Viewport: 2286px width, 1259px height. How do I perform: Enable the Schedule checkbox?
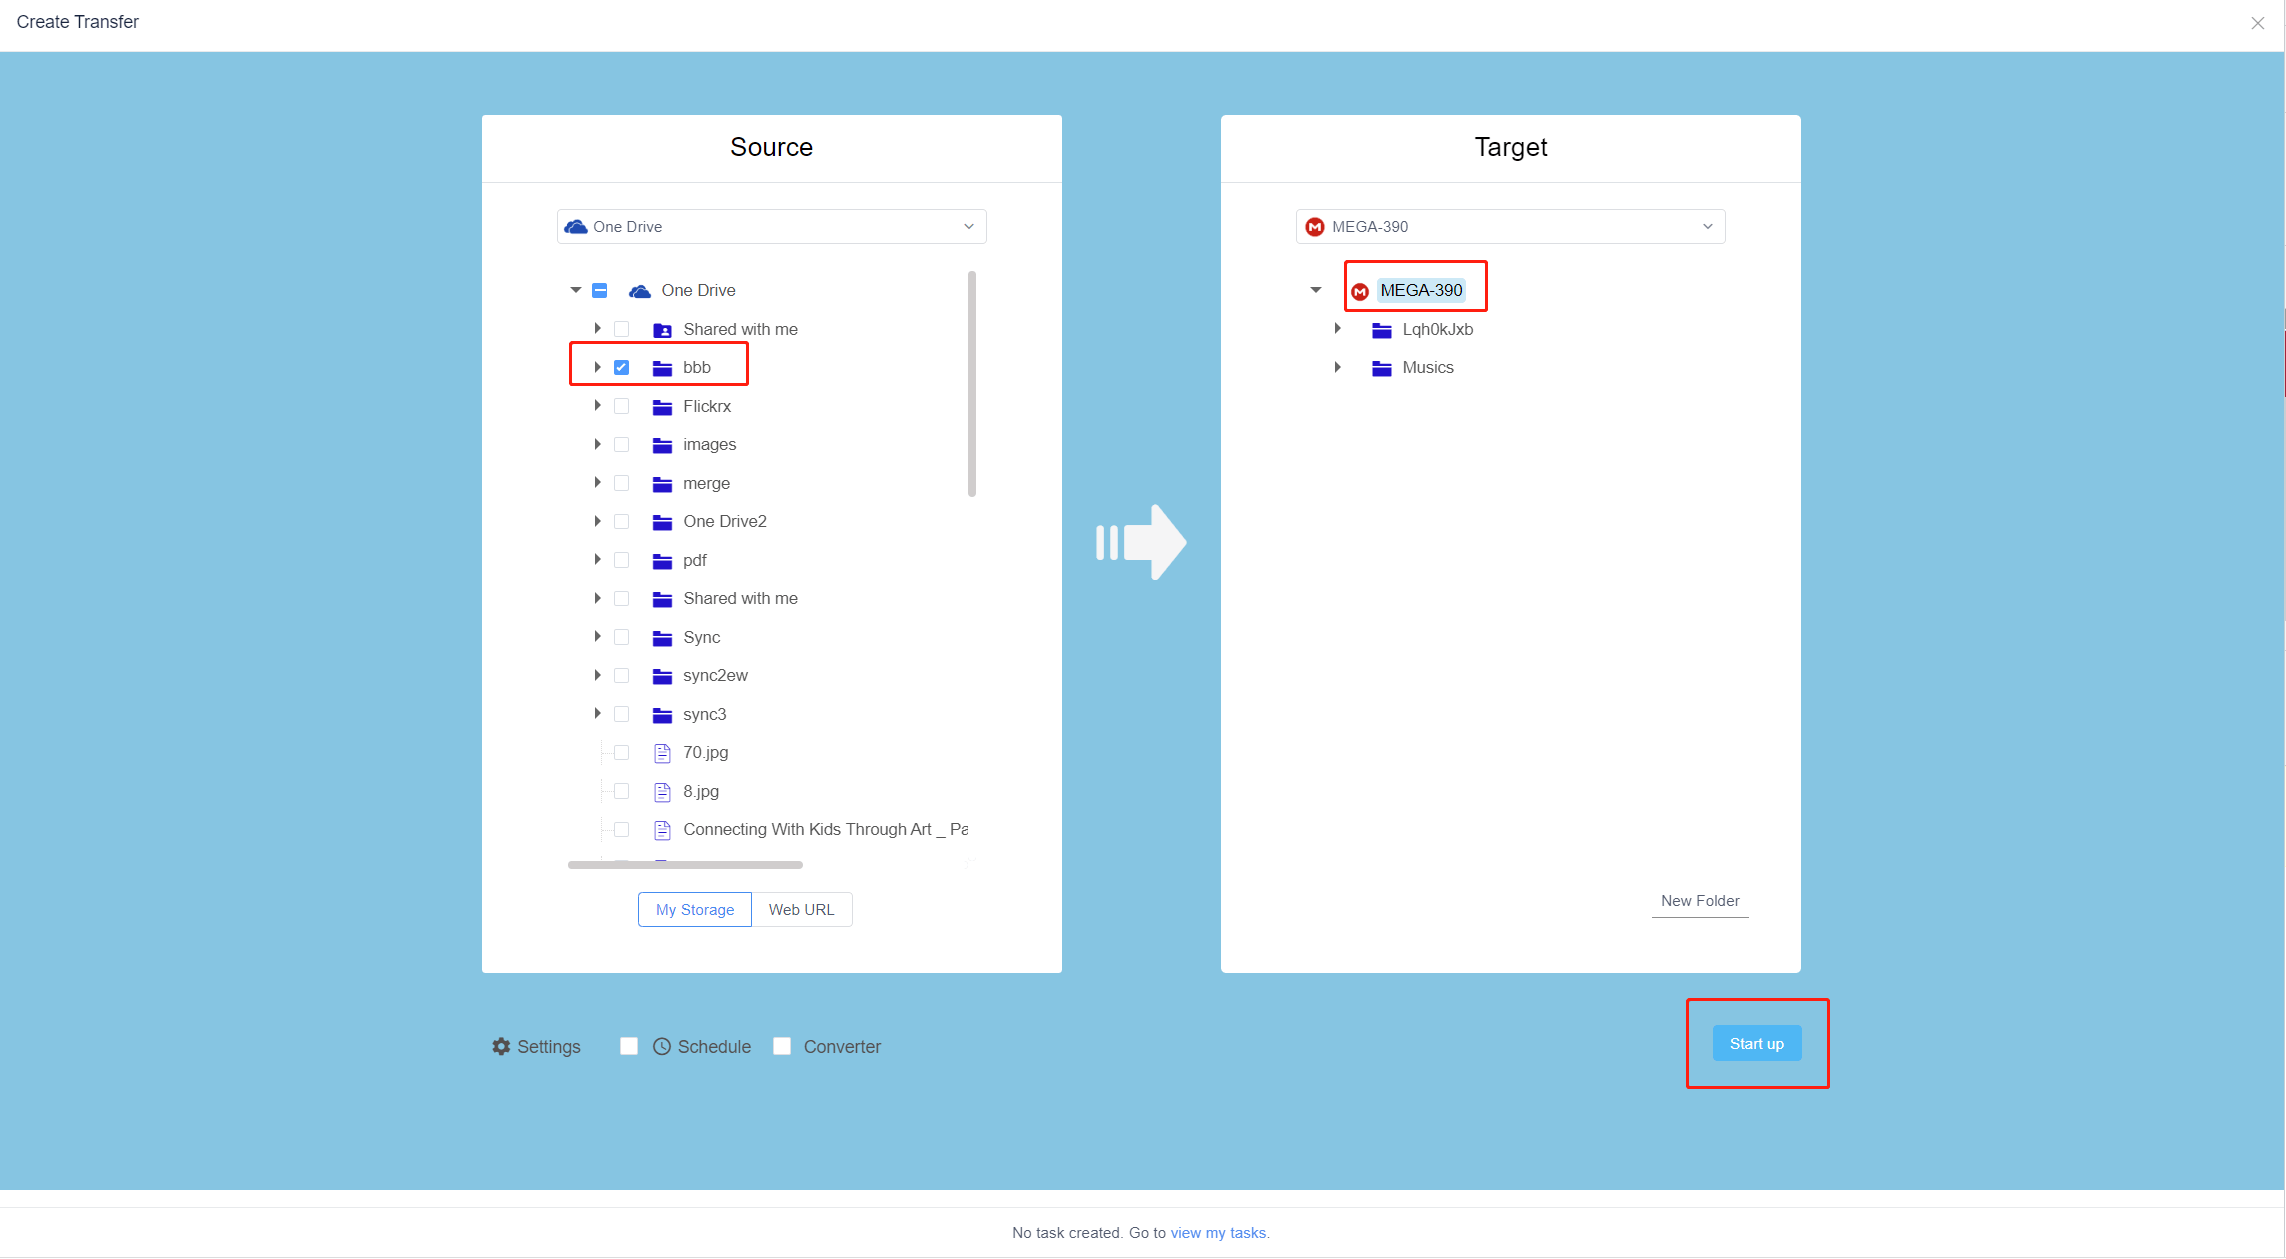click(x=626, y=1047)
